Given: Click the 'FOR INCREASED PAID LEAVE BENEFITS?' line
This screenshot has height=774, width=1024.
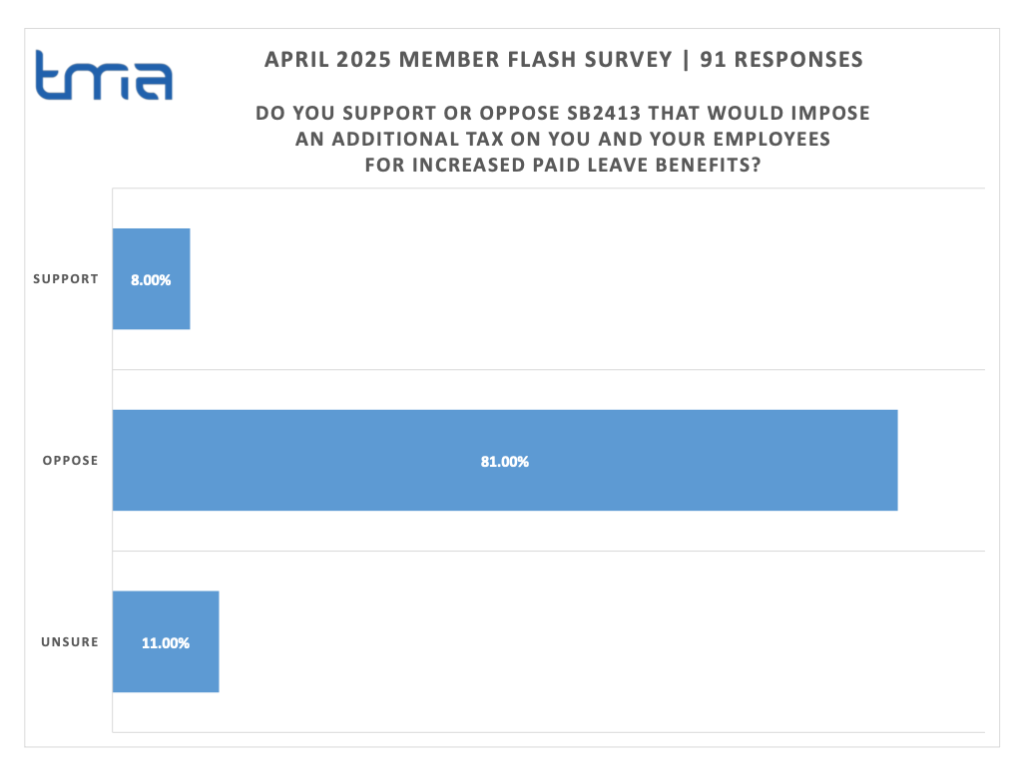Looking at the screenshot, I should (x=562, y=165).
